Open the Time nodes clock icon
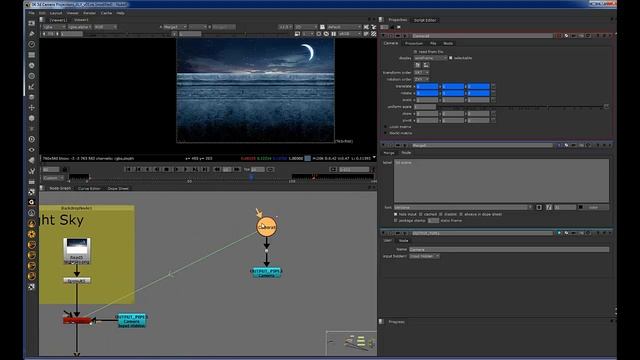Viewport: 640px width, 360px height. pyautogui.click(x=32, y=44)
